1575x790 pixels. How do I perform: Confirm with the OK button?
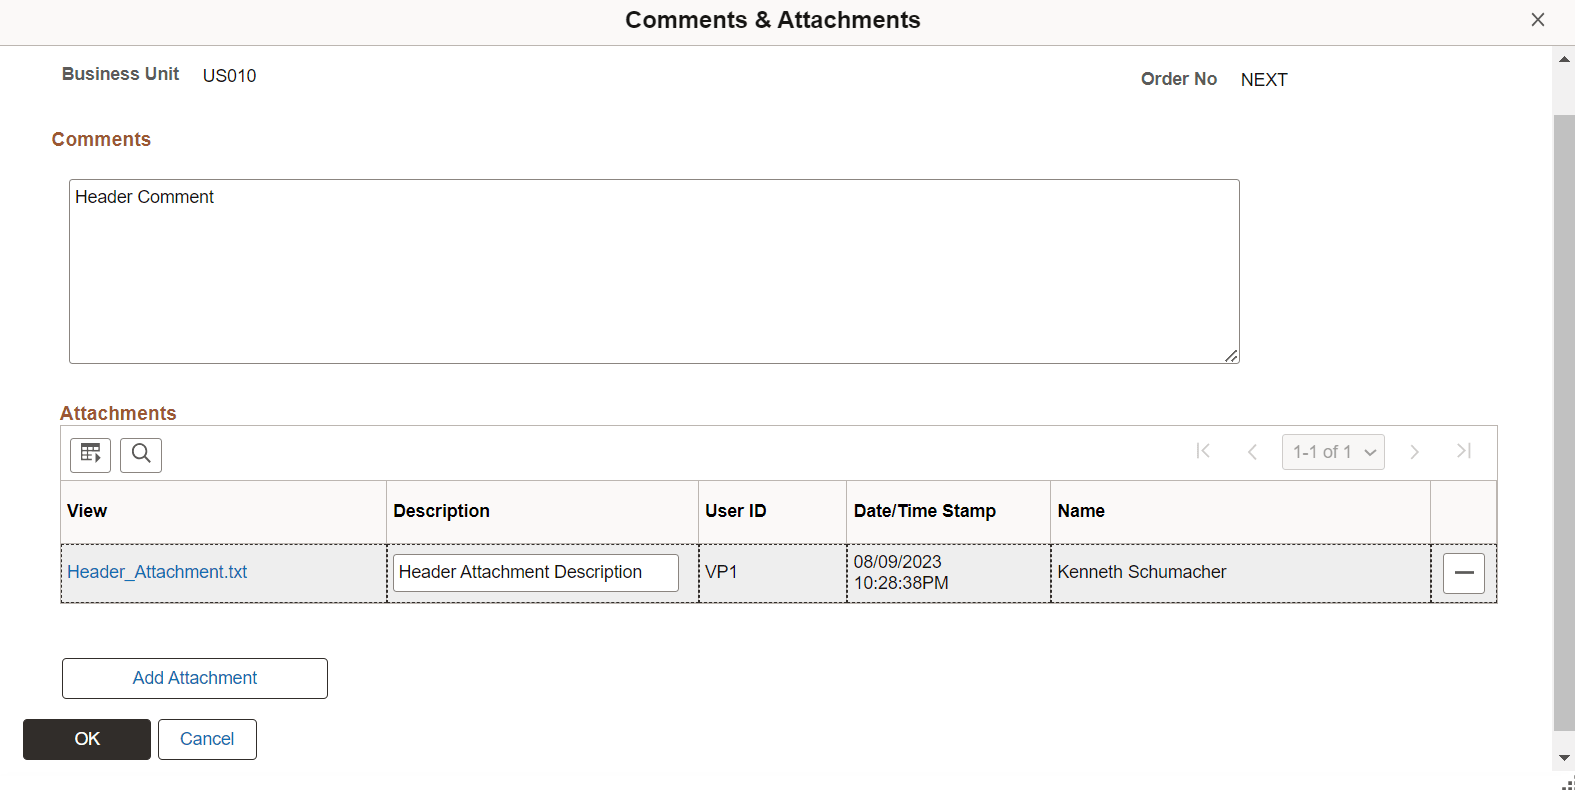[x=87, y=739]
